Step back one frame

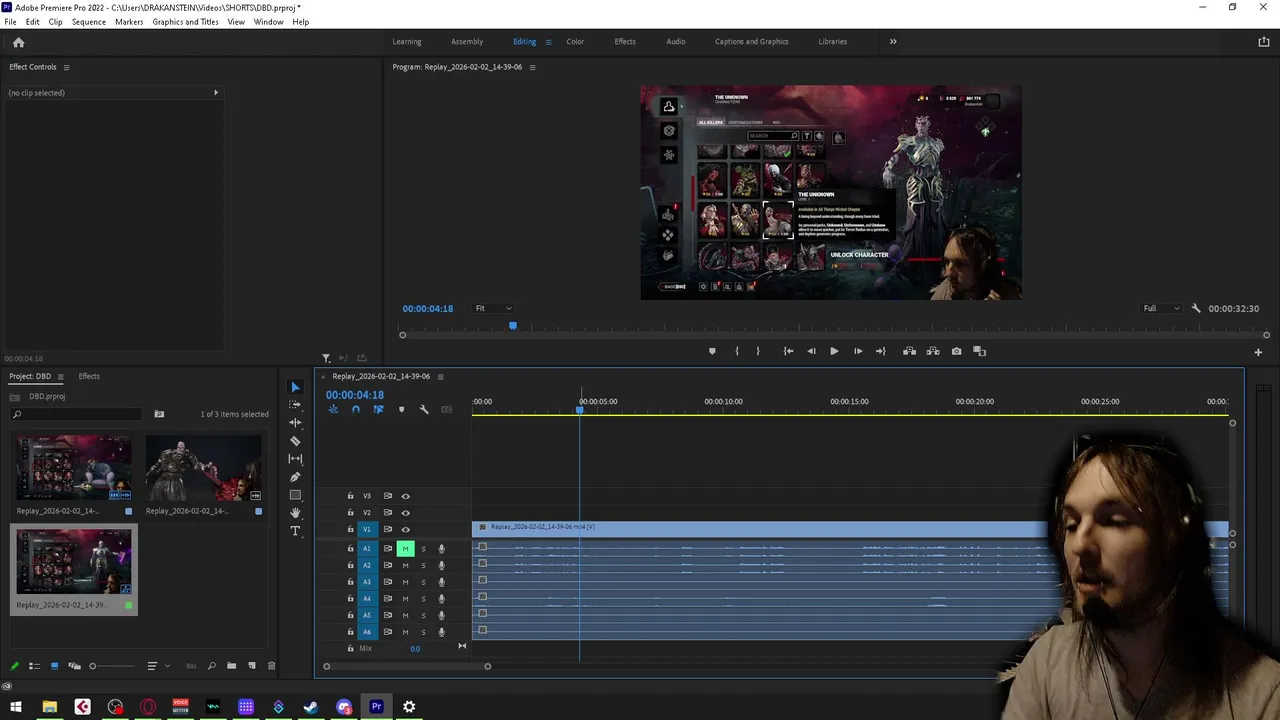tap(811, 351)
